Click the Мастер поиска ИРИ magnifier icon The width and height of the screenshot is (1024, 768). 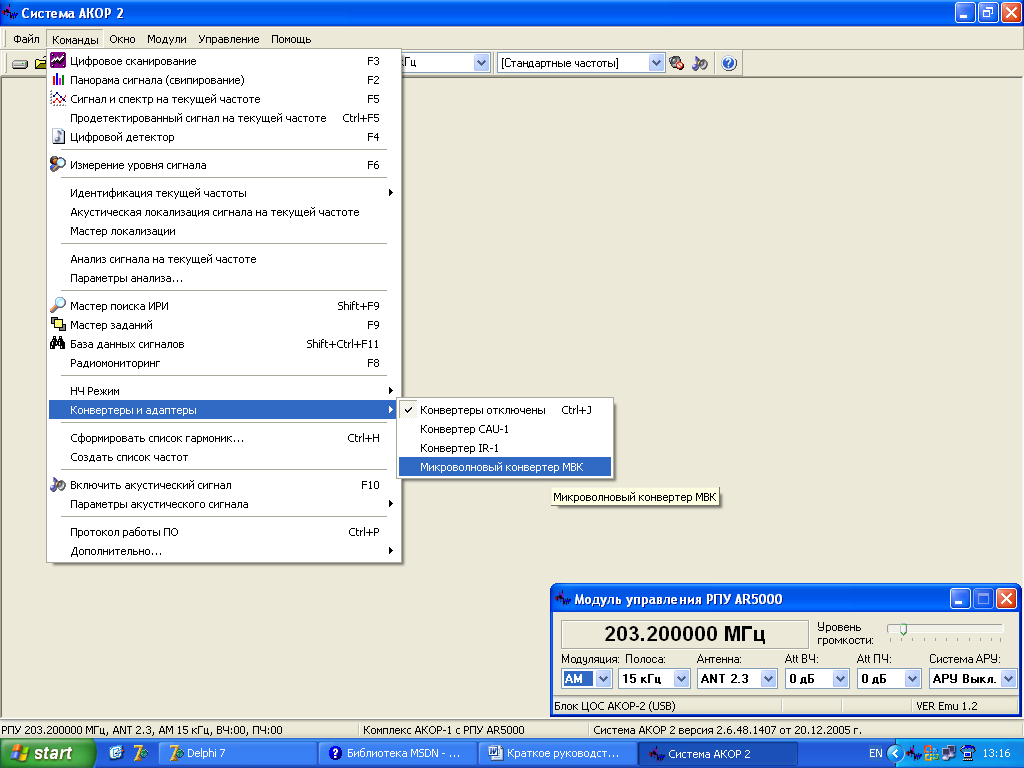point(58,305)
